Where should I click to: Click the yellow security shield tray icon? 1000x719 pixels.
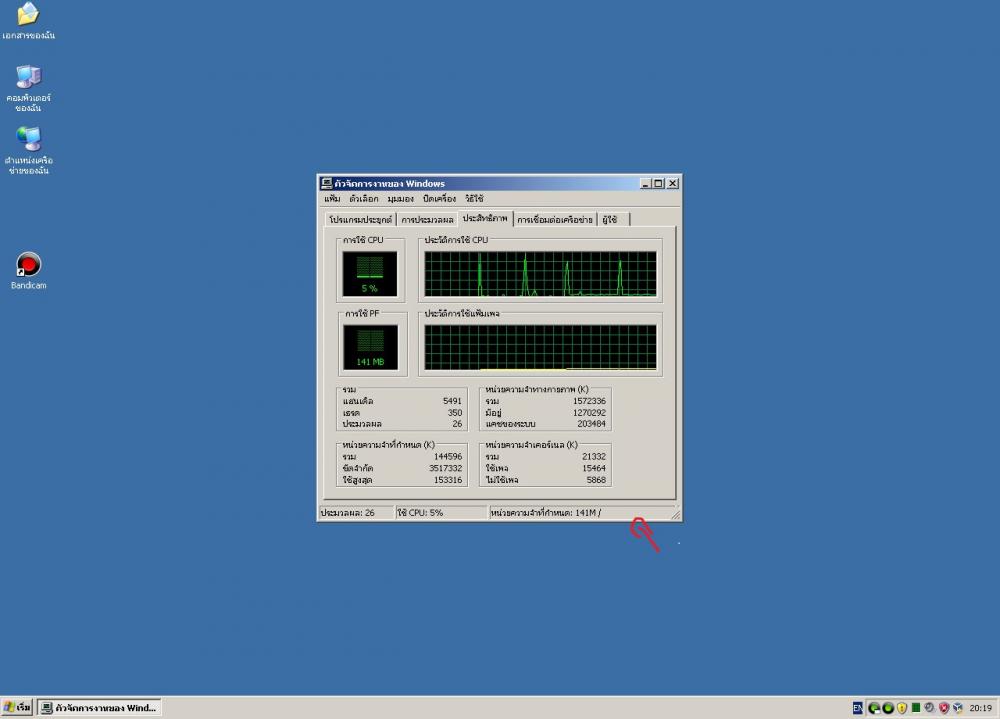[x=901, y=708]
